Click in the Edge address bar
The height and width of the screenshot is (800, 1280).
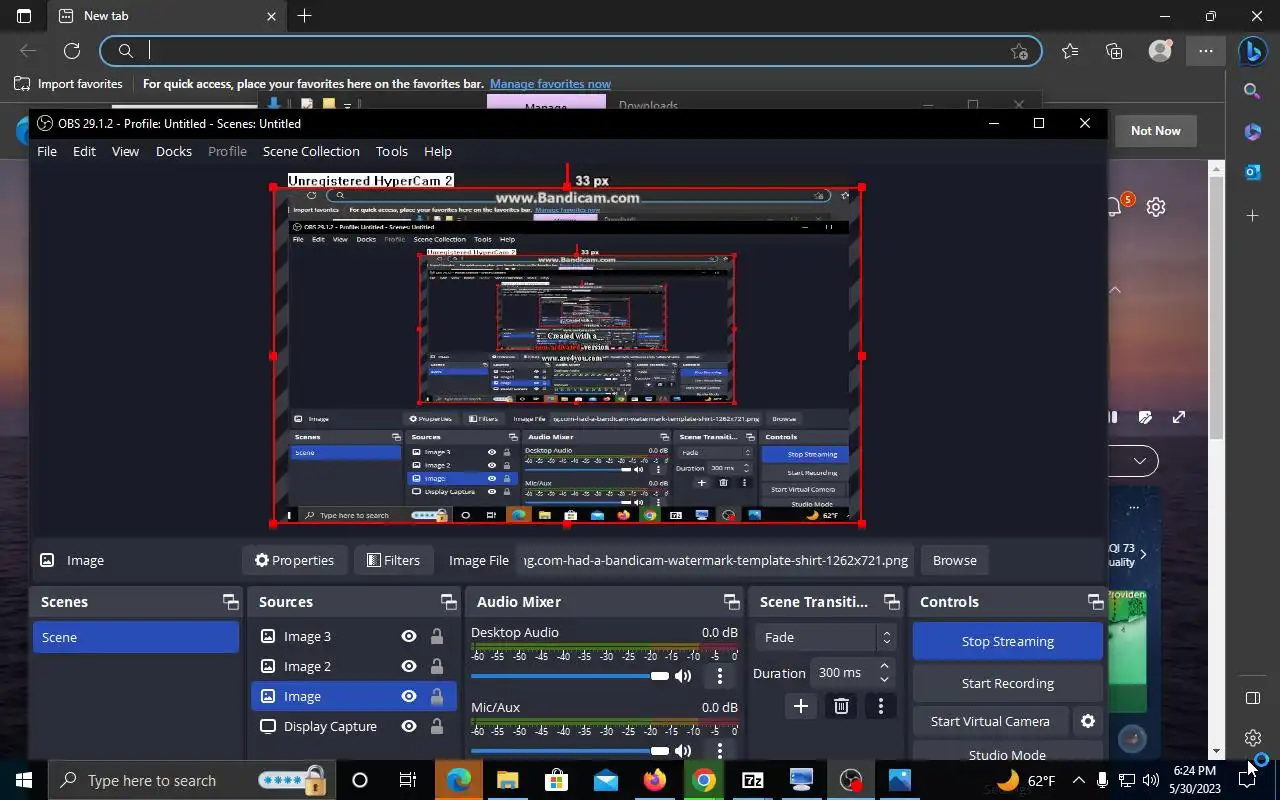[570, 51]
